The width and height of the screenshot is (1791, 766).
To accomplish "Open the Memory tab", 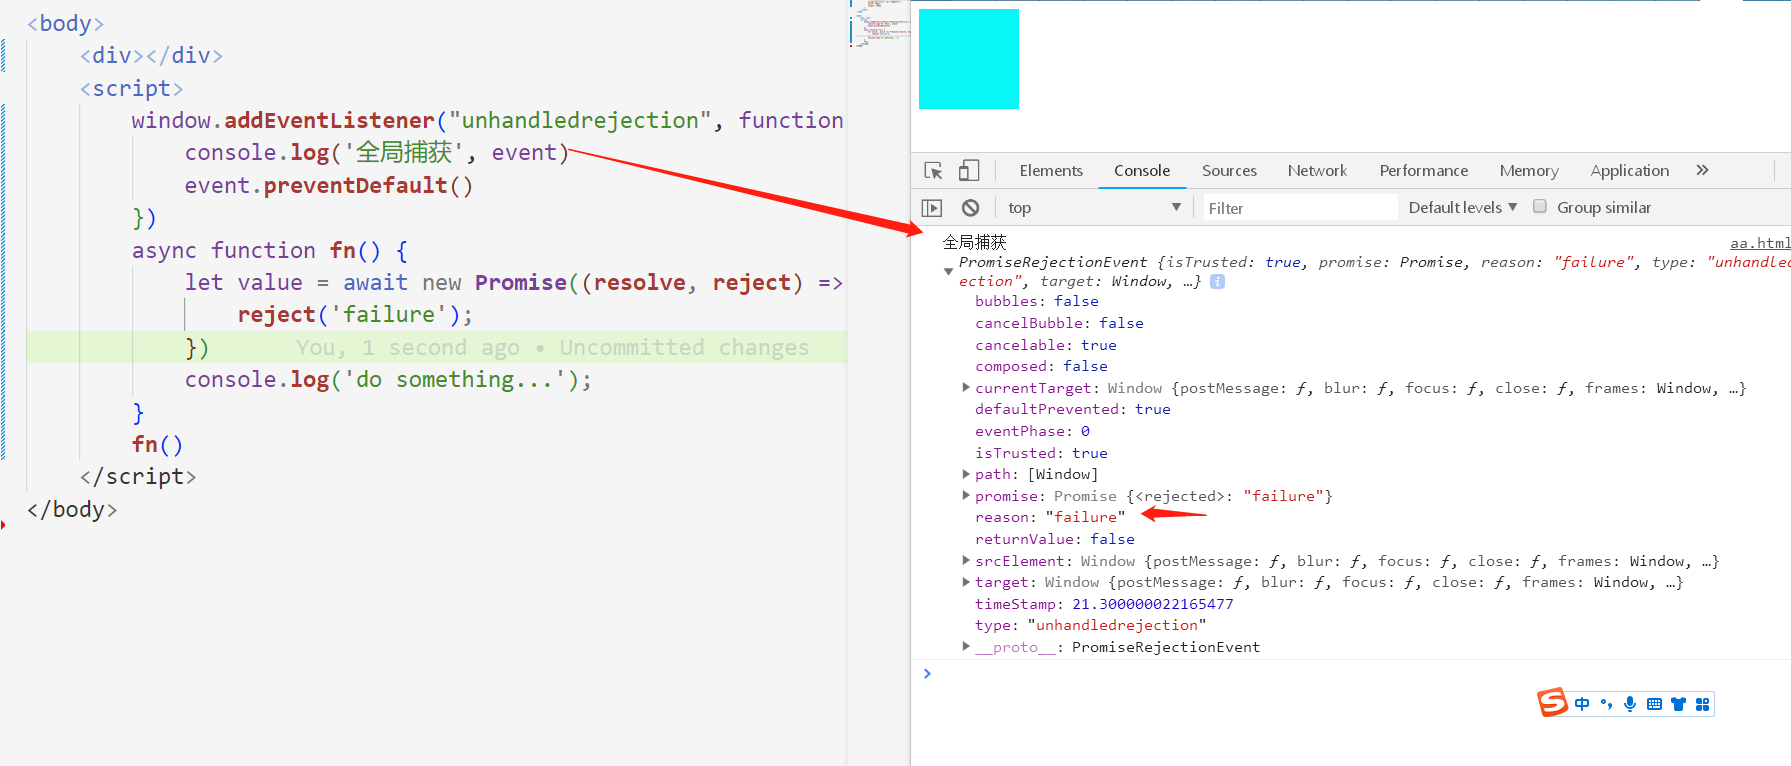I will (1529, 171).
